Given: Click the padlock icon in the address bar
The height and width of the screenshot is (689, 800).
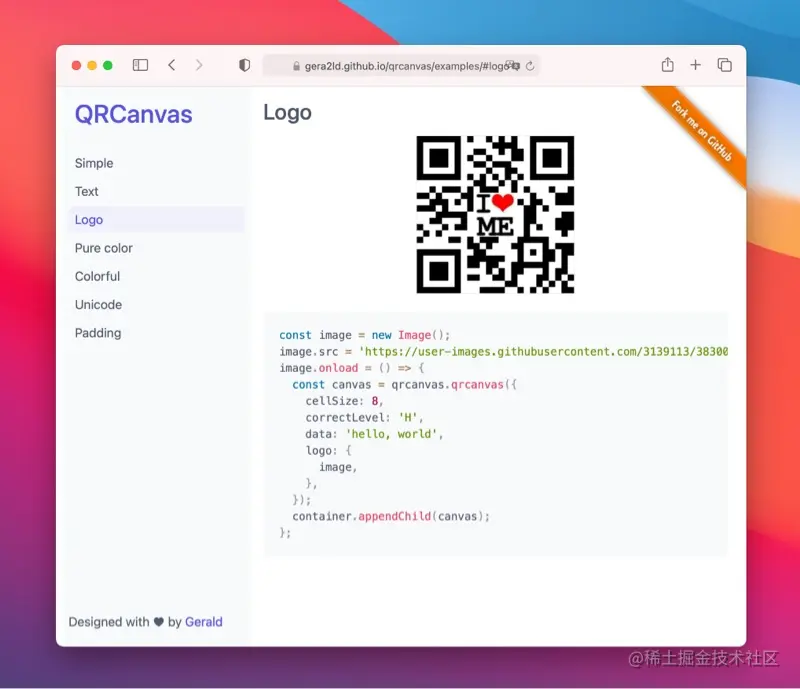Looking at the screenshot, I should [x=296, y=66].
